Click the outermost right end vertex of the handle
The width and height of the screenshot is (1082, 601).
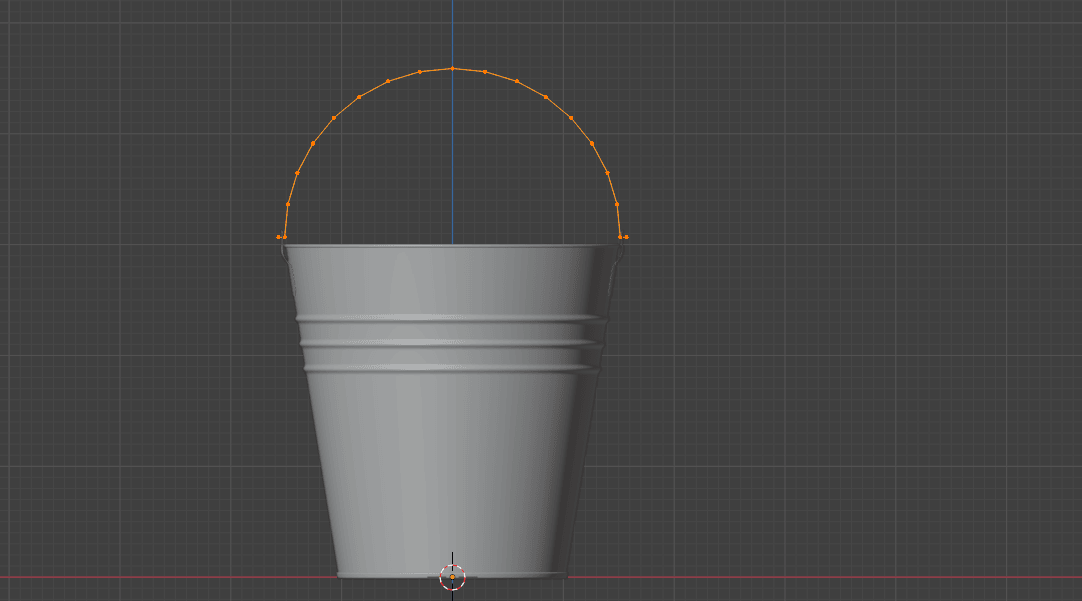626,237
